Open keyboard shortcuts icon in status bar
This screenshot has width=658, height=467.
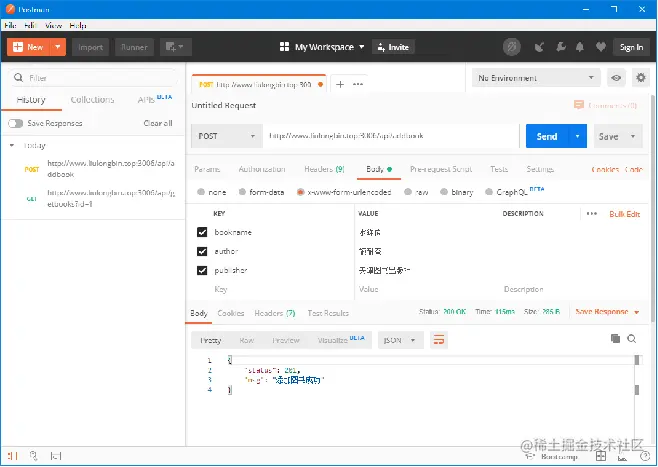[x=622, y=458]
